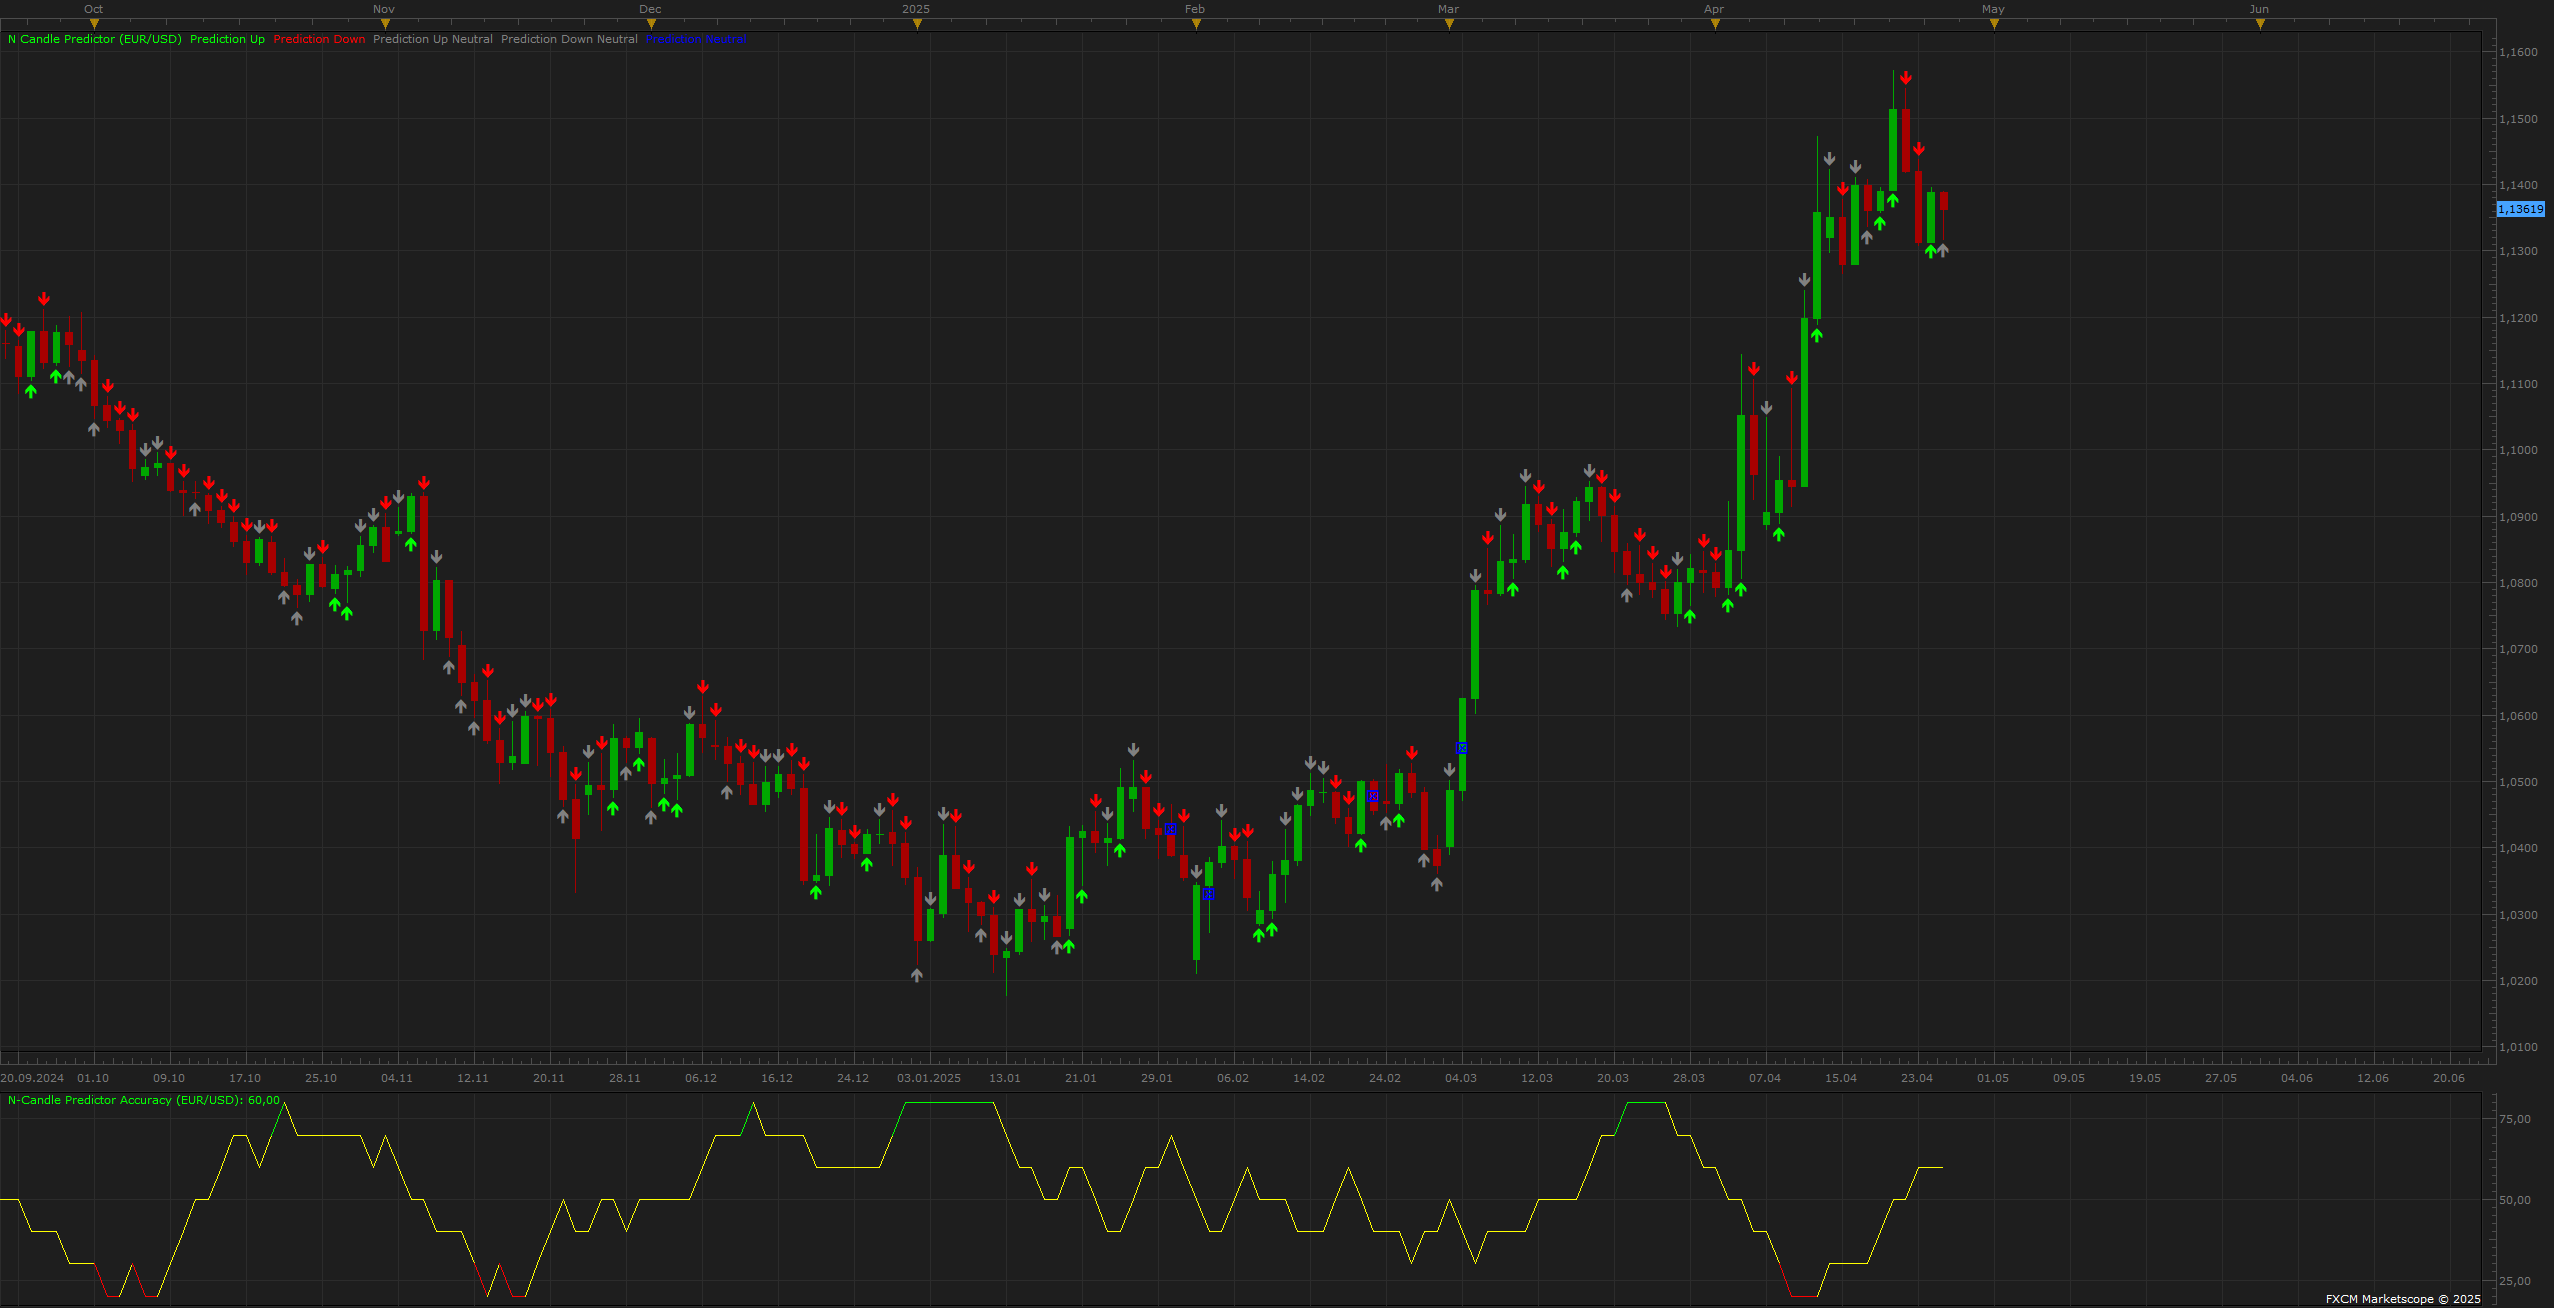Viewport: 2554px width, 1308px height.
Task: Click the 25,00 accuracy axis label
Action: [x=2515, y=1281]
